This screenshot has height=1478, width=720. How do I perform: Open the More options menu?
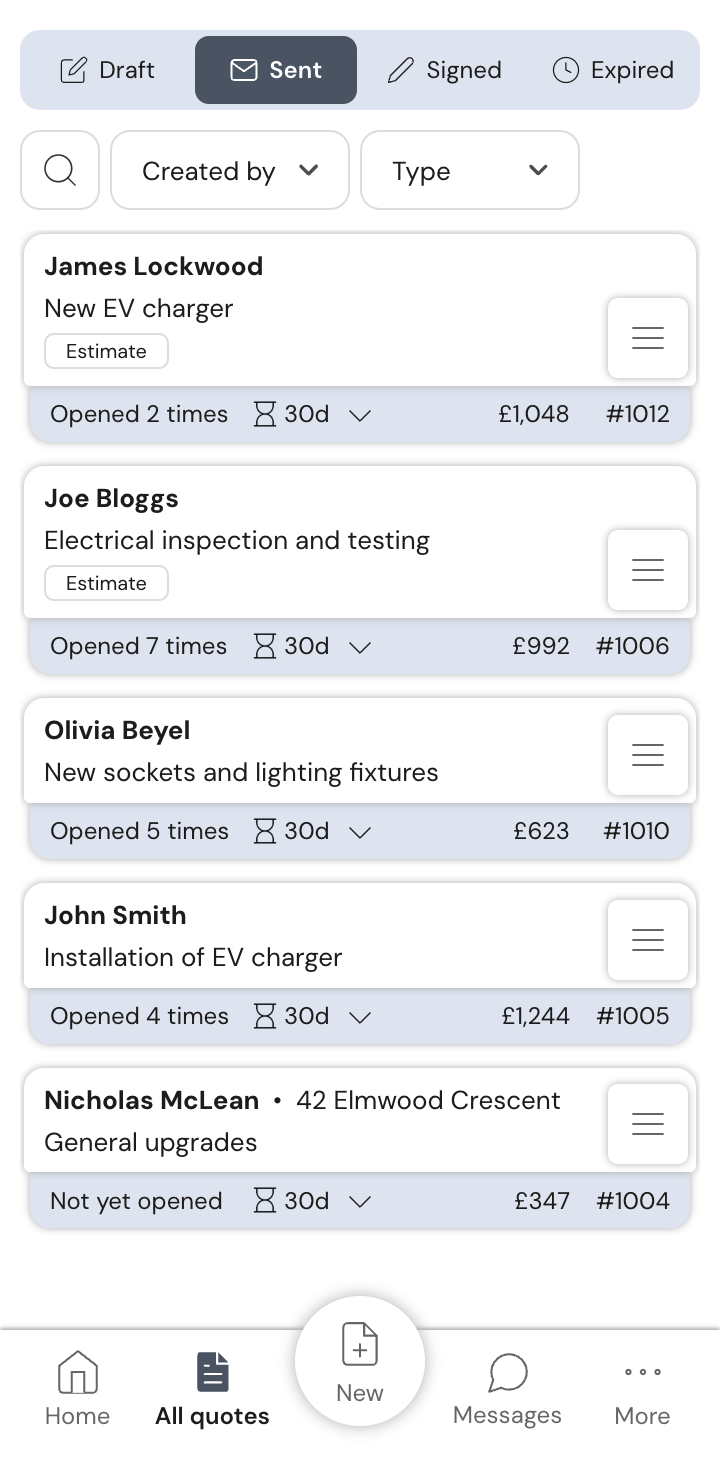[x=642, y=1388]
